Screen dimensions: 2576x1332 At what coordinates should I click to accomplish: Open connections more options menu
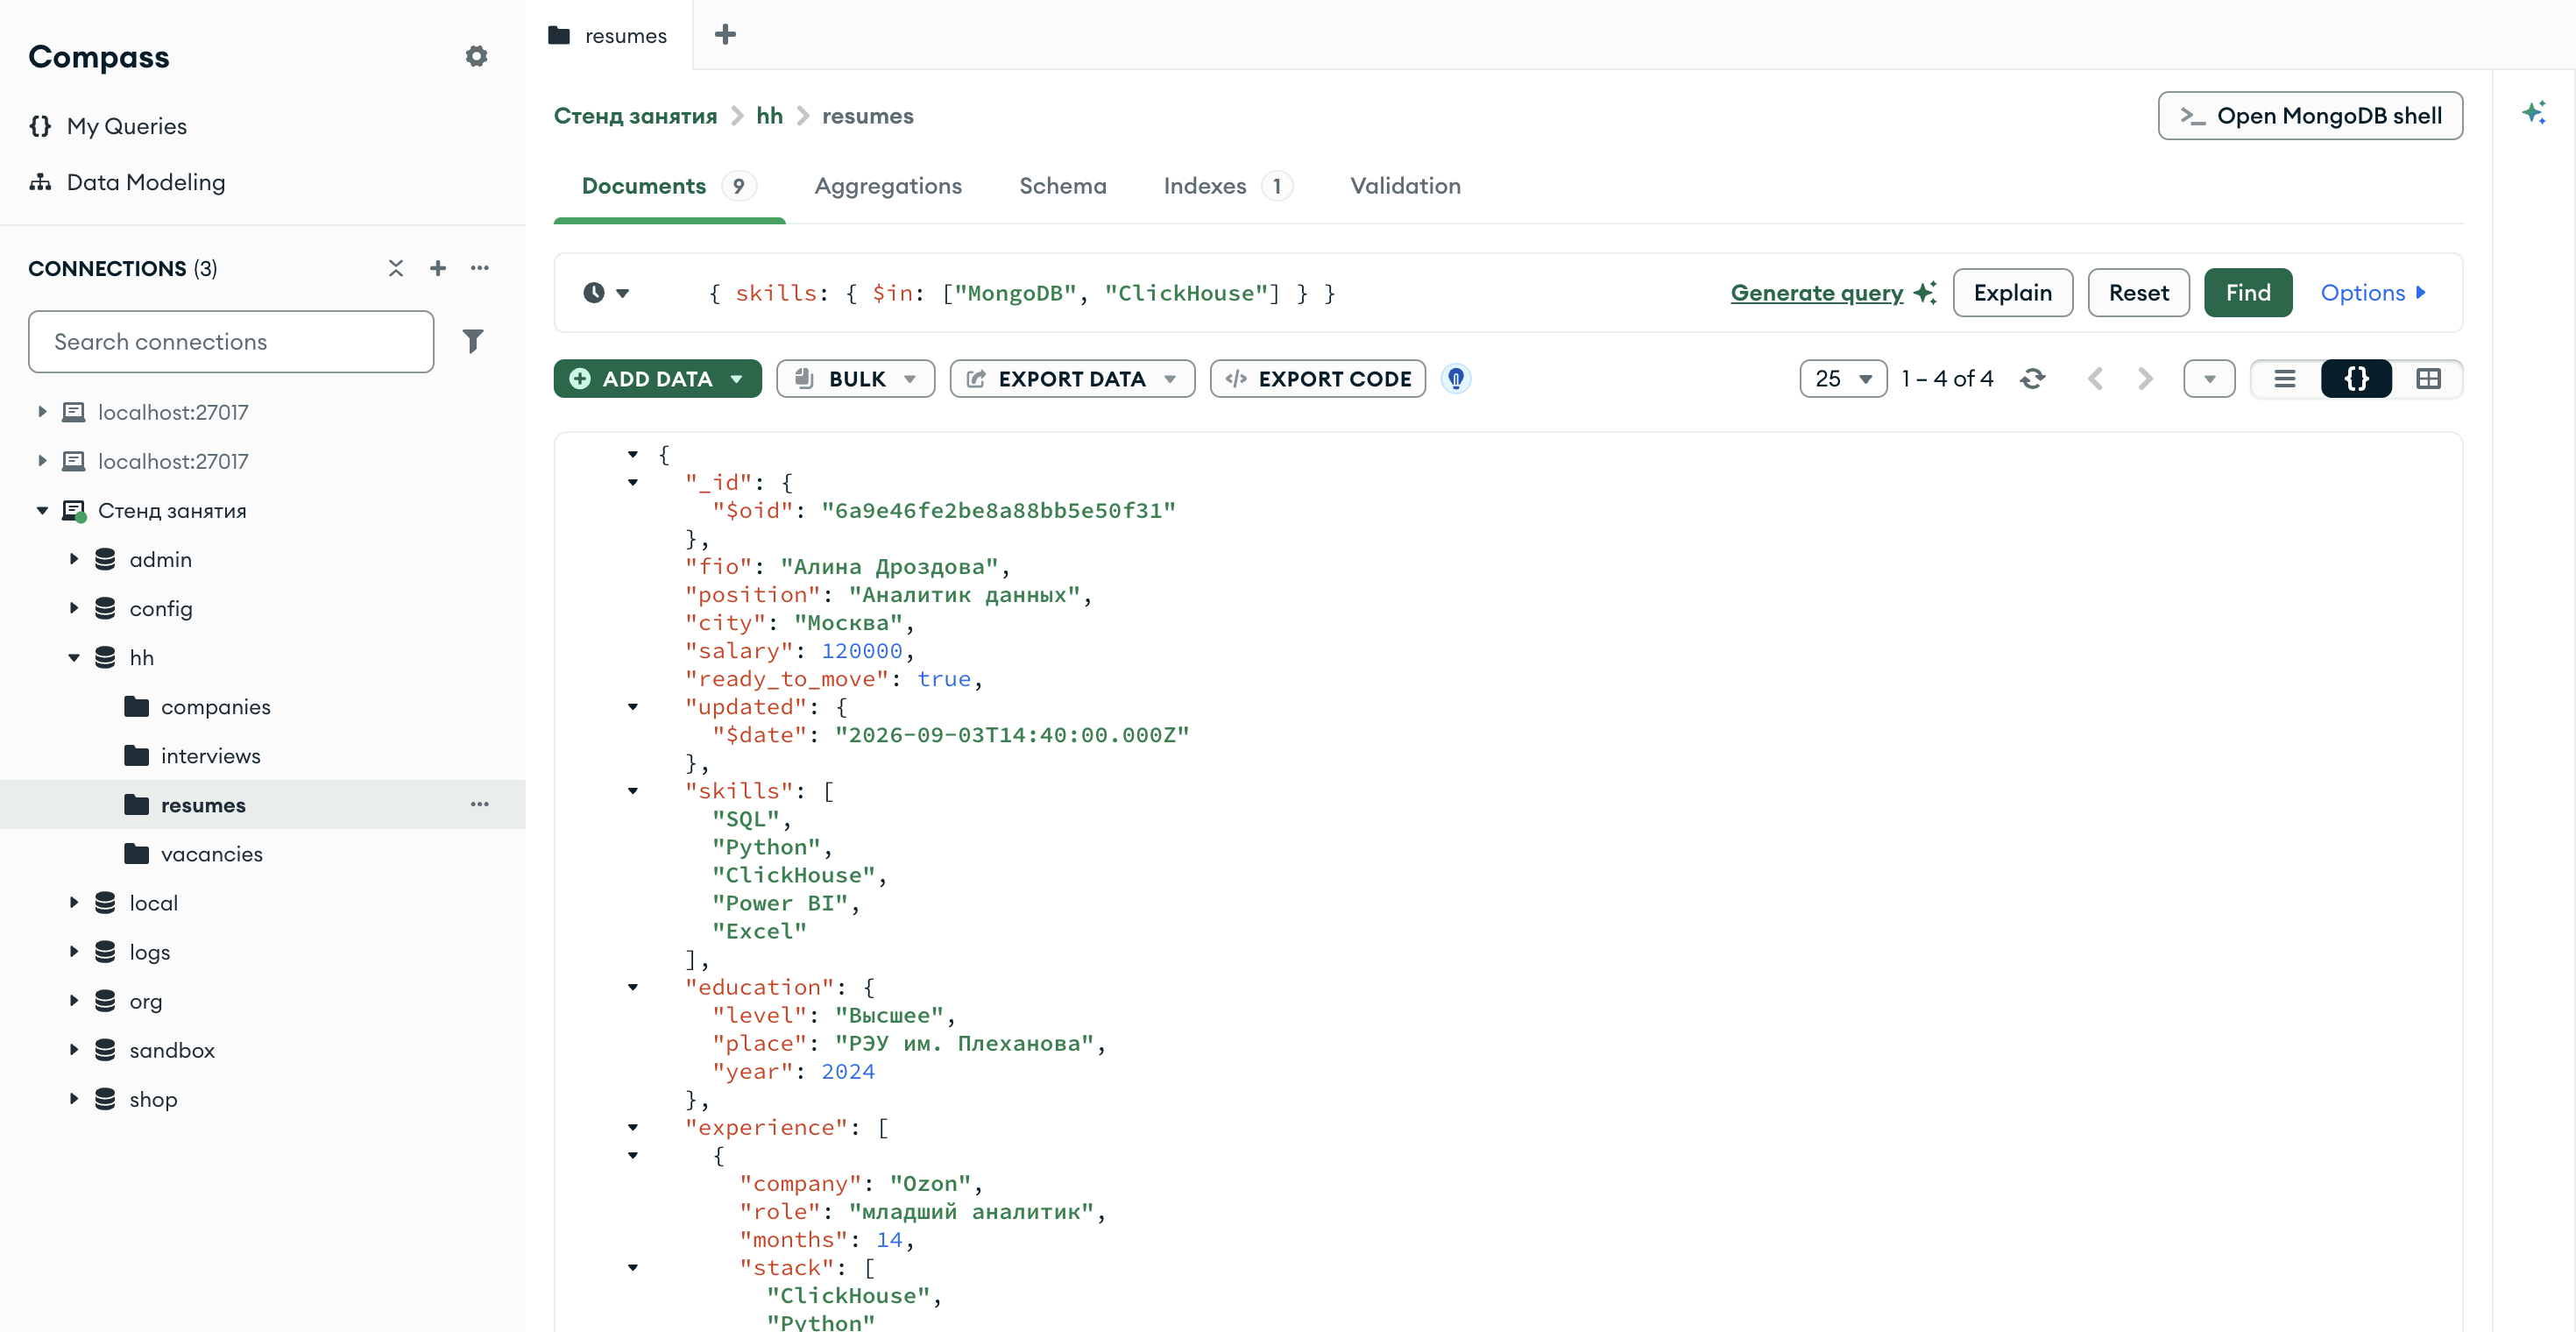point(480,268)
